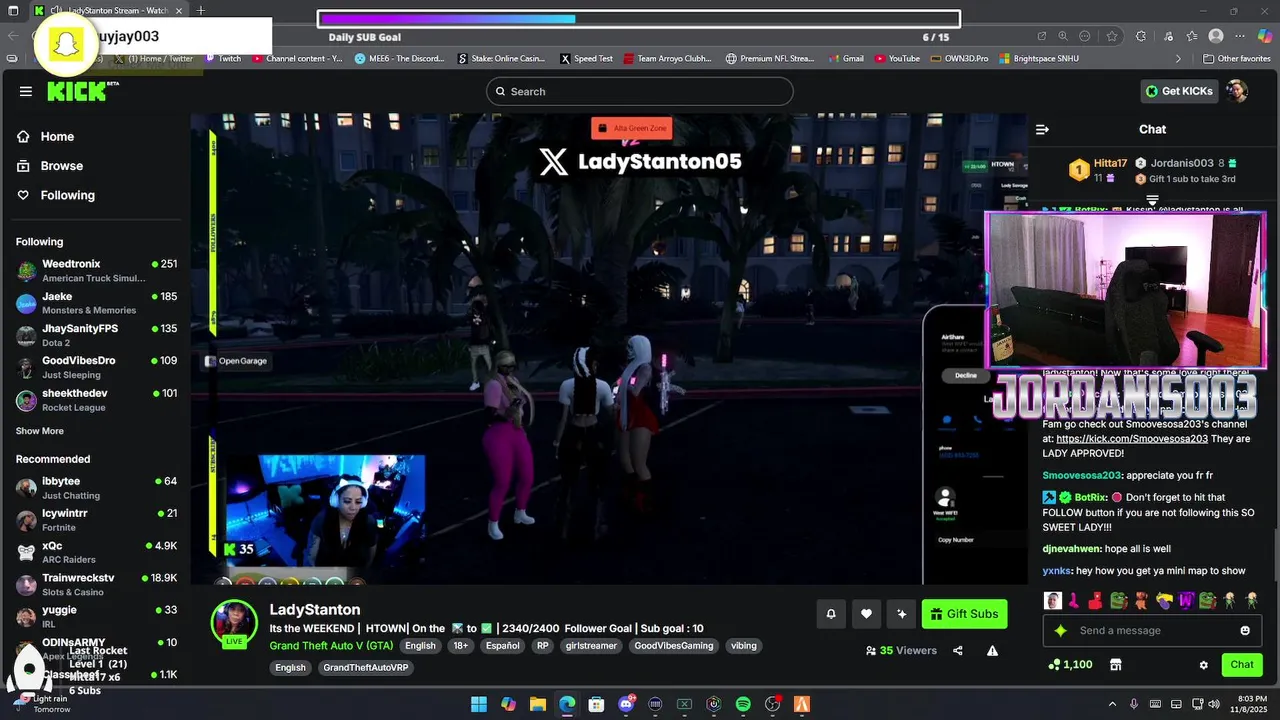Click the Gmail bookmark
This screenshot has width=1280, height=720.
pos(846,59)
